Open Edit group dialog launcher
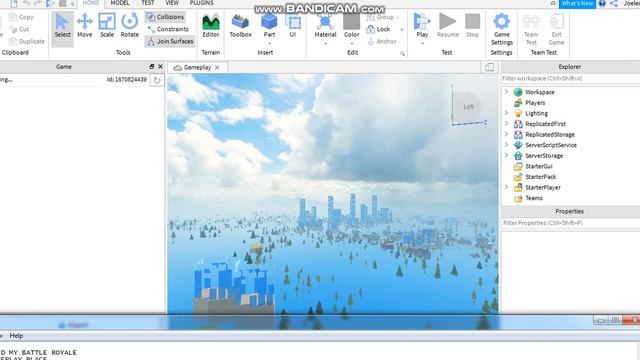The width and height of the screenshot is (640, 360). [x=402, y=53]
